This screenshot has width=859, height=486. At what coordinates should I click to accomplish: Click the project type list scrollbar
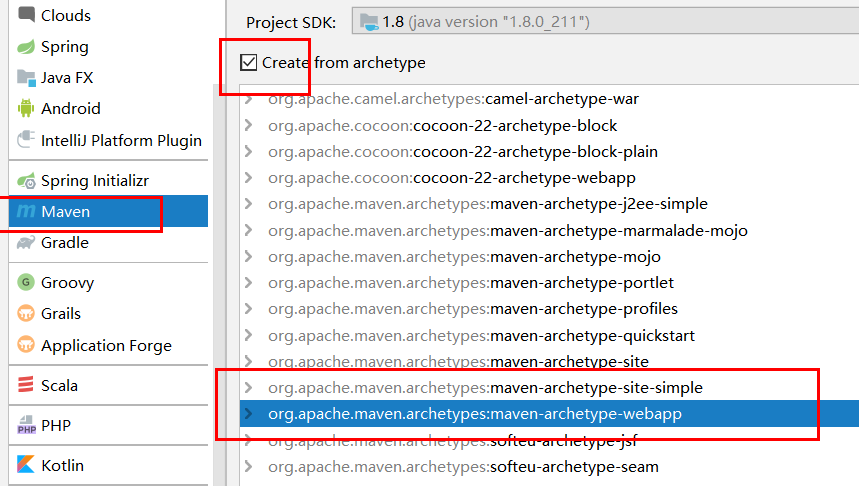coord(219,285)
